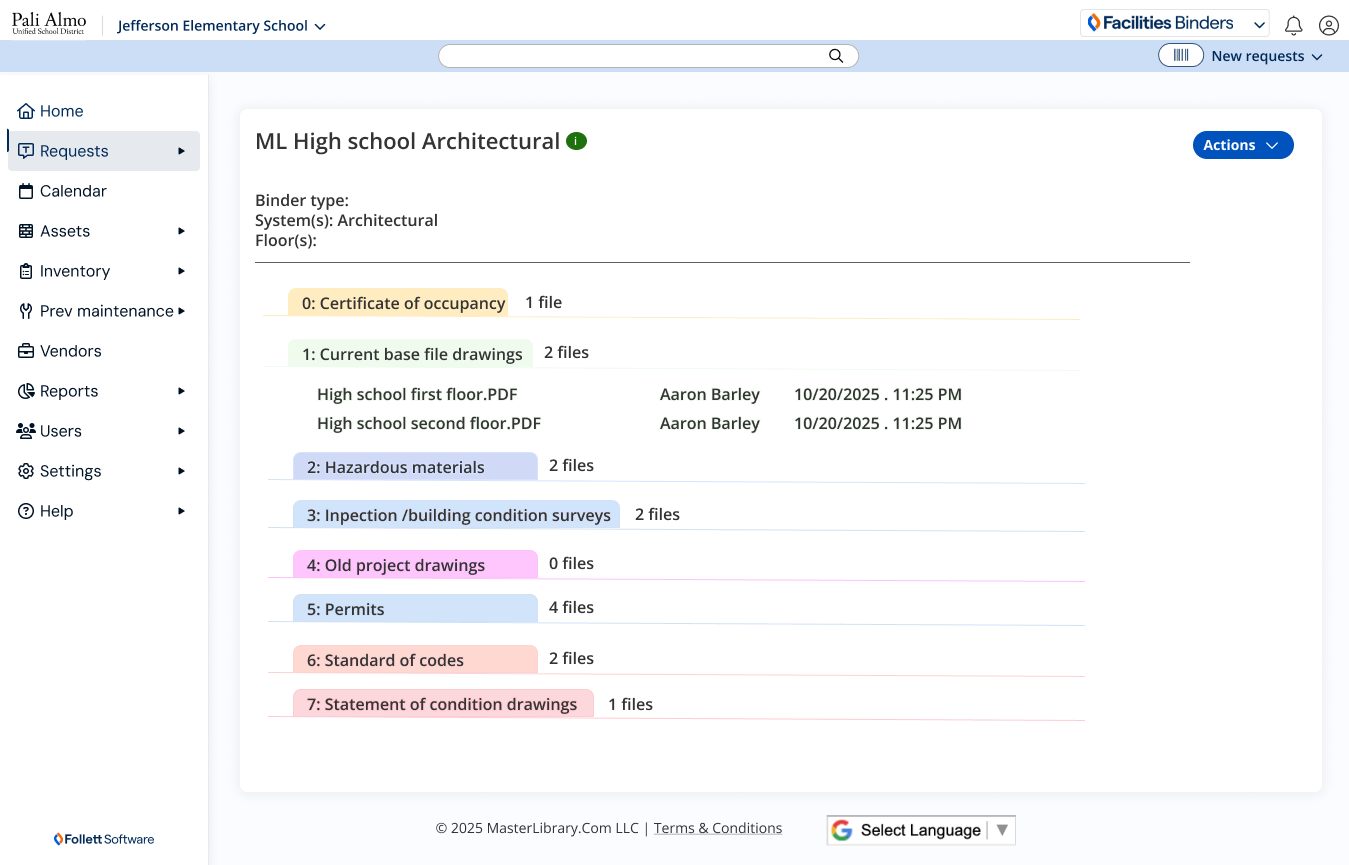Open the High school first floor.PDF file

(x=417, y=394)
